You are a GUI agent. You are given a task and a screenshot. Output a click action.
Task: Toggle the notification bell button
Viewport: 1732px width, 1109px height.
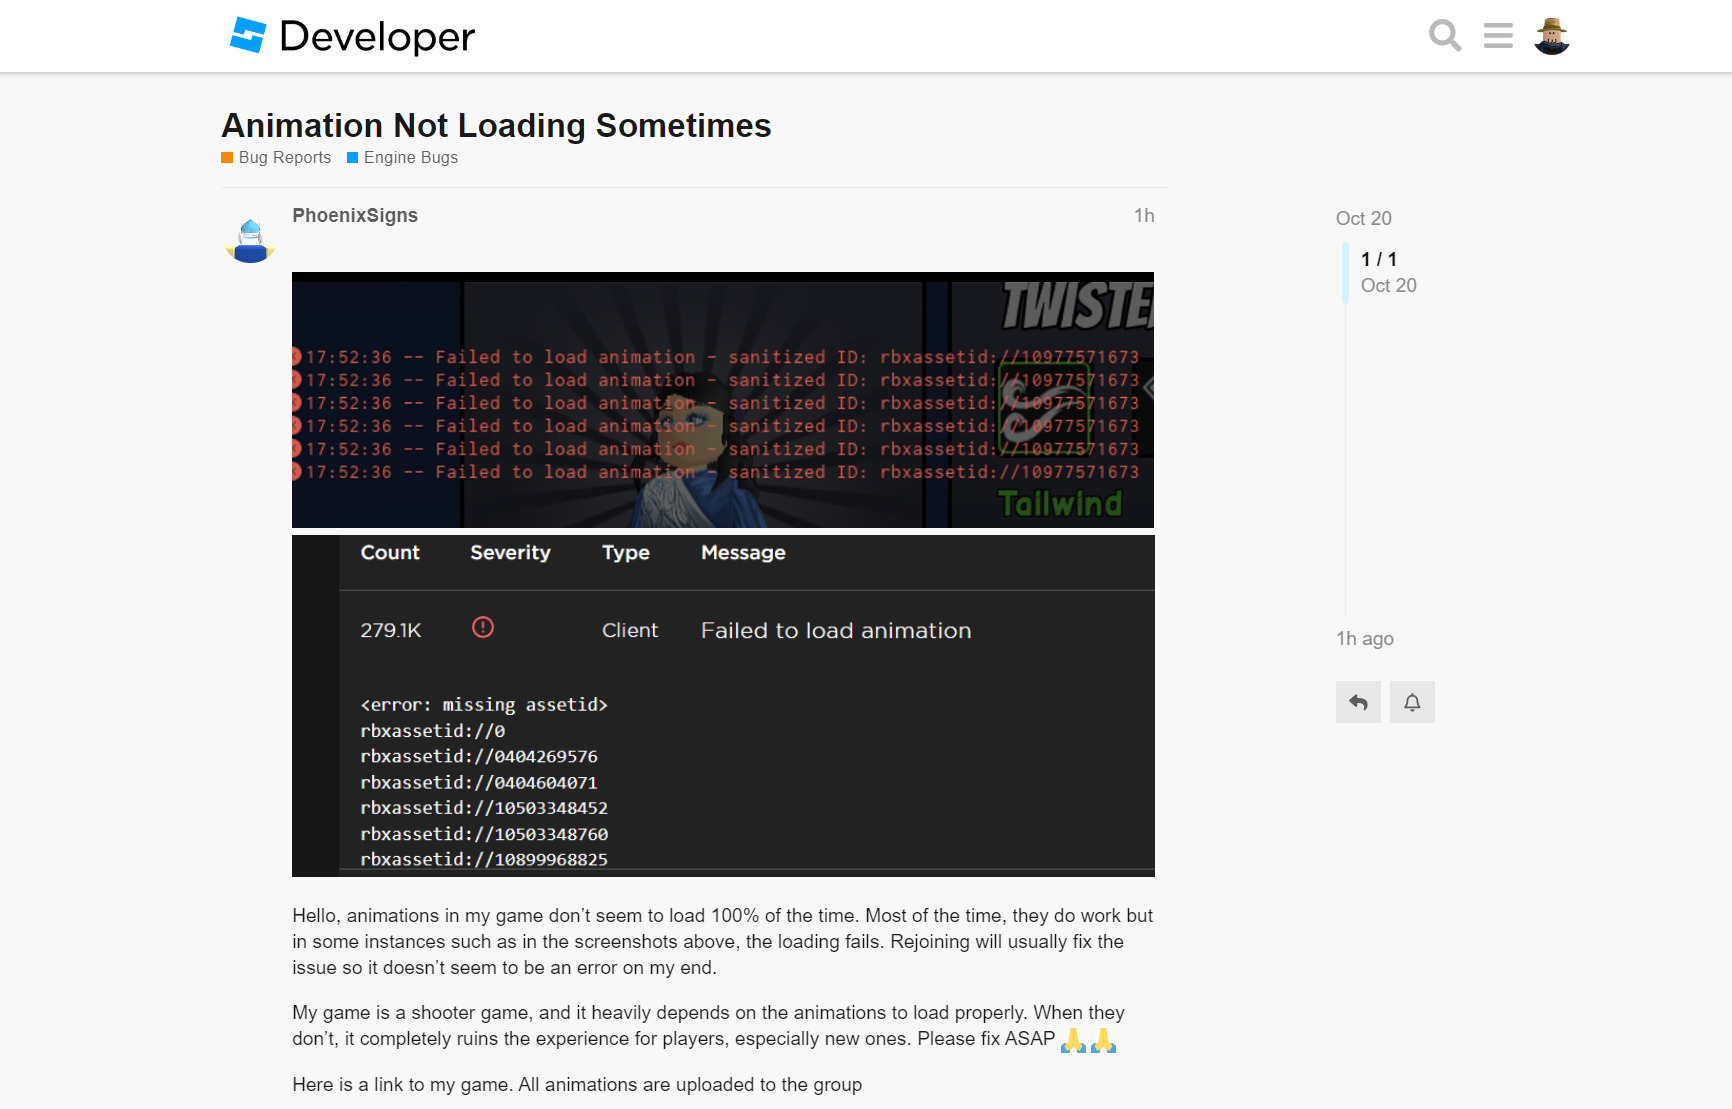1412,702
